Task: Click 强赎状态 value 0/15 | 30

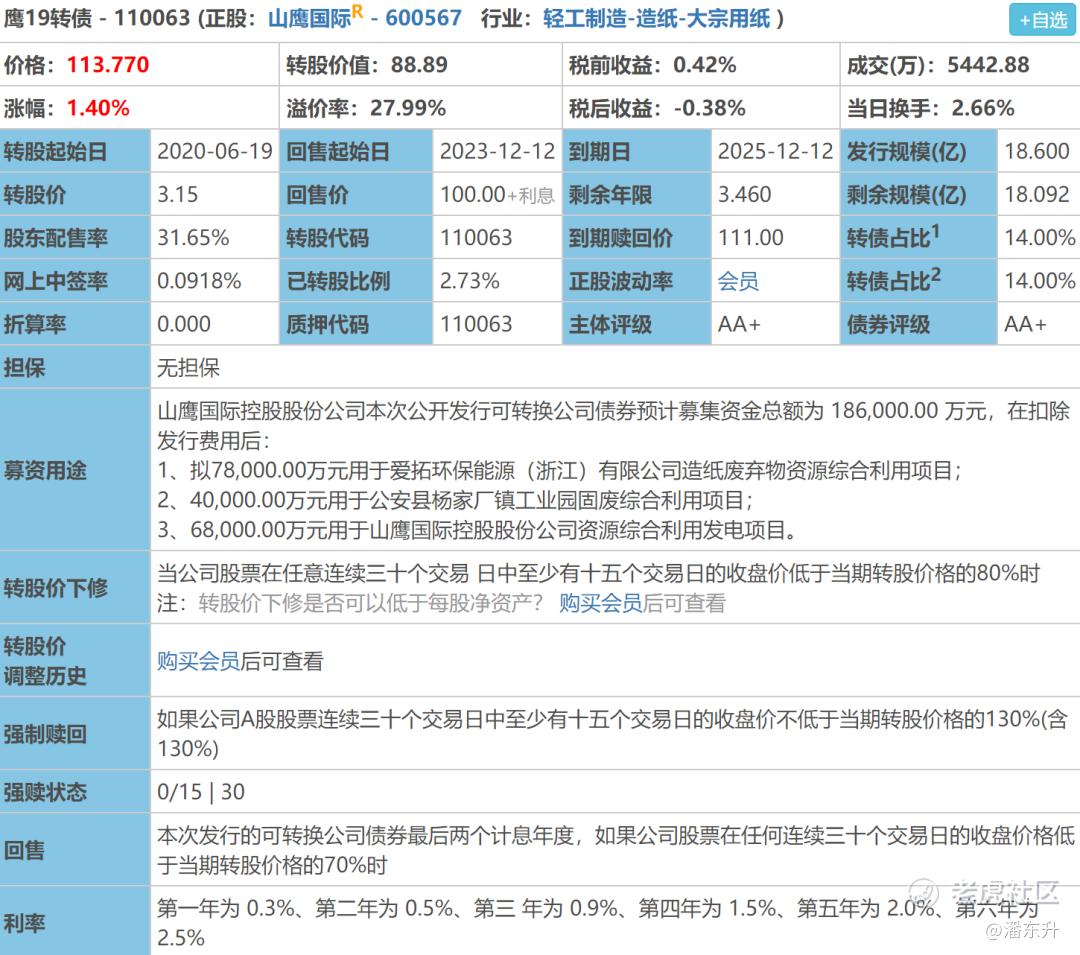Action: click(x=200, y=792)
